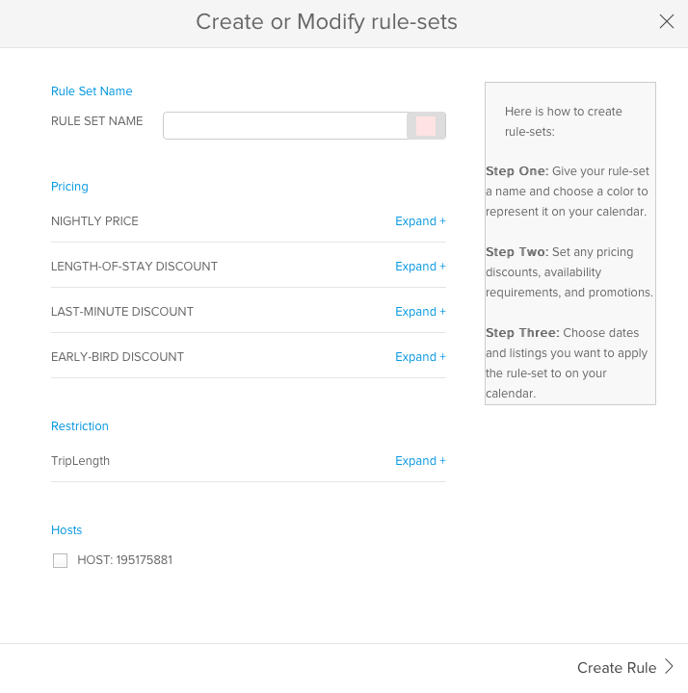
Task: Select the LENGTH-OF-STAY DISCOUNT row label
Action: (134, 267)
